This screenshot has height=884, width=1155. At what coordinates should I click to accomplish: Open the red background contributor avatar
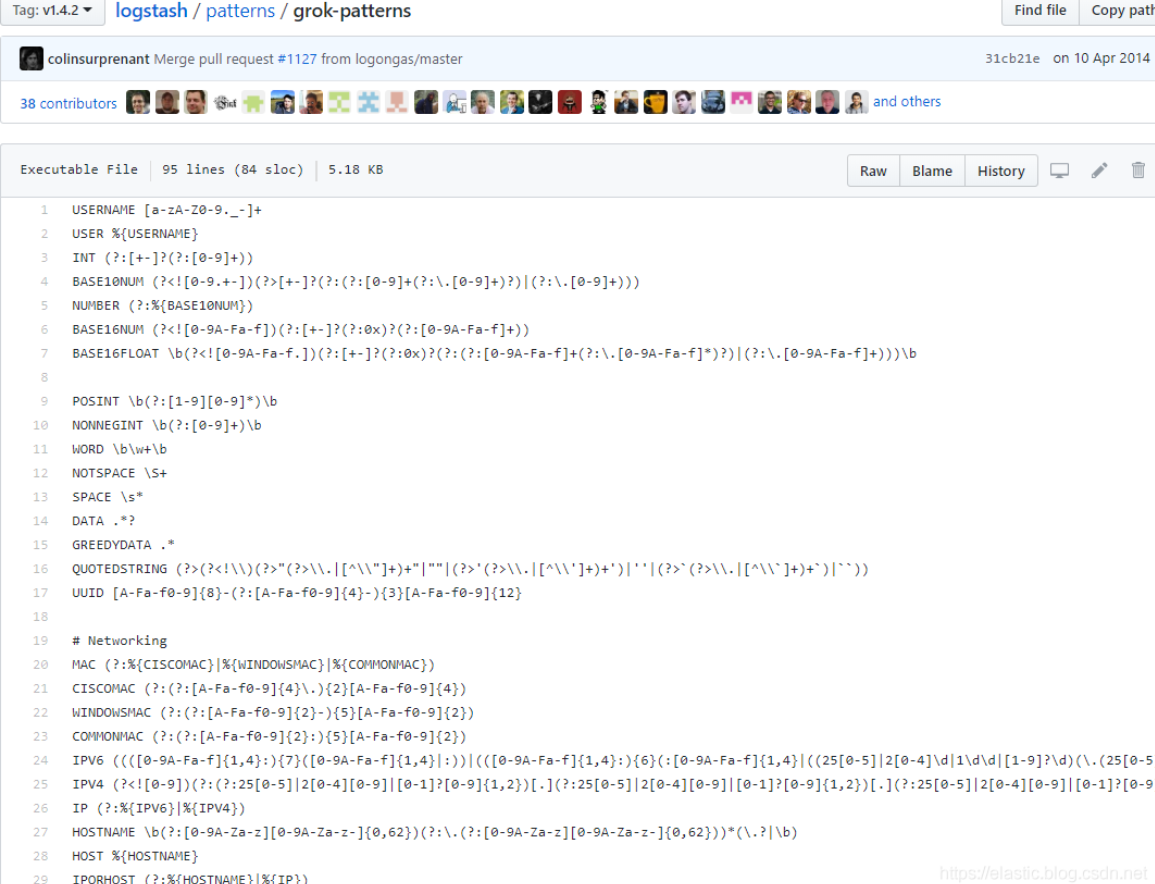[569, 102]
